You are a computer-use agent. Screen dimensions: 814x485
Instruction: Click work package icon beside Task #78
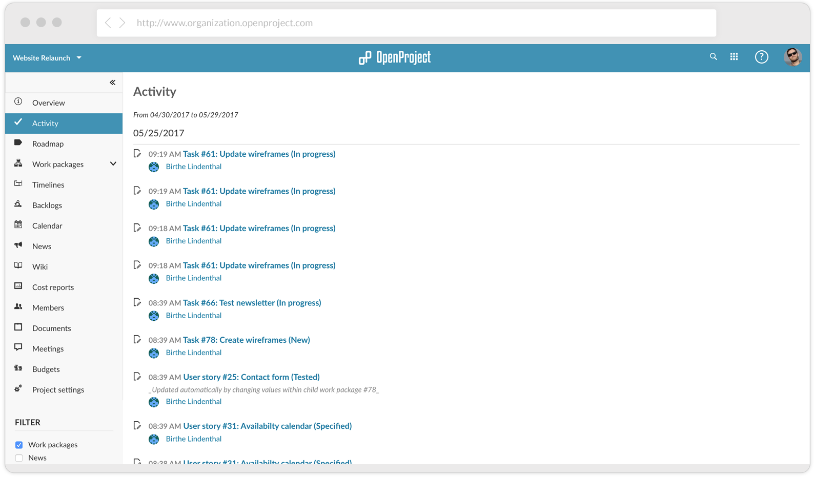(x=137, y=340)
